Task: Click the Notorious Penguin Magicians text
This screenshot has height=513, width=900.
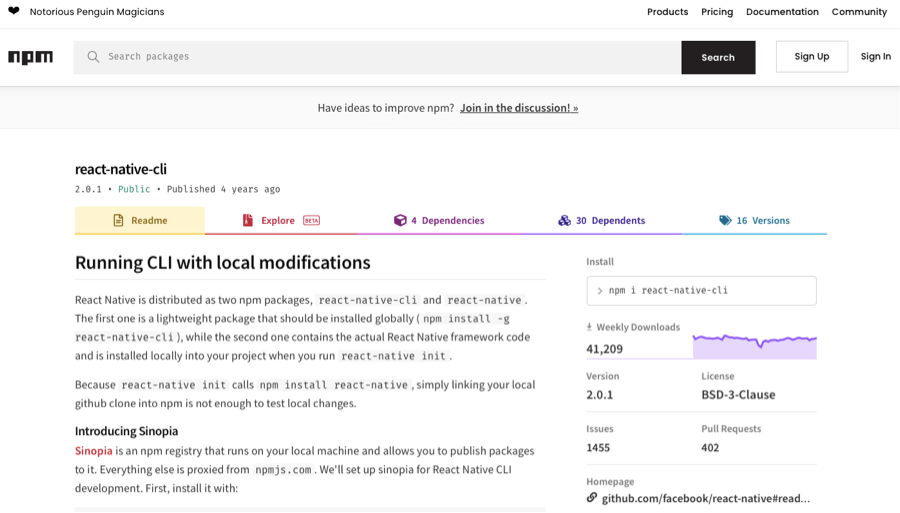Action: coord(97,11)
